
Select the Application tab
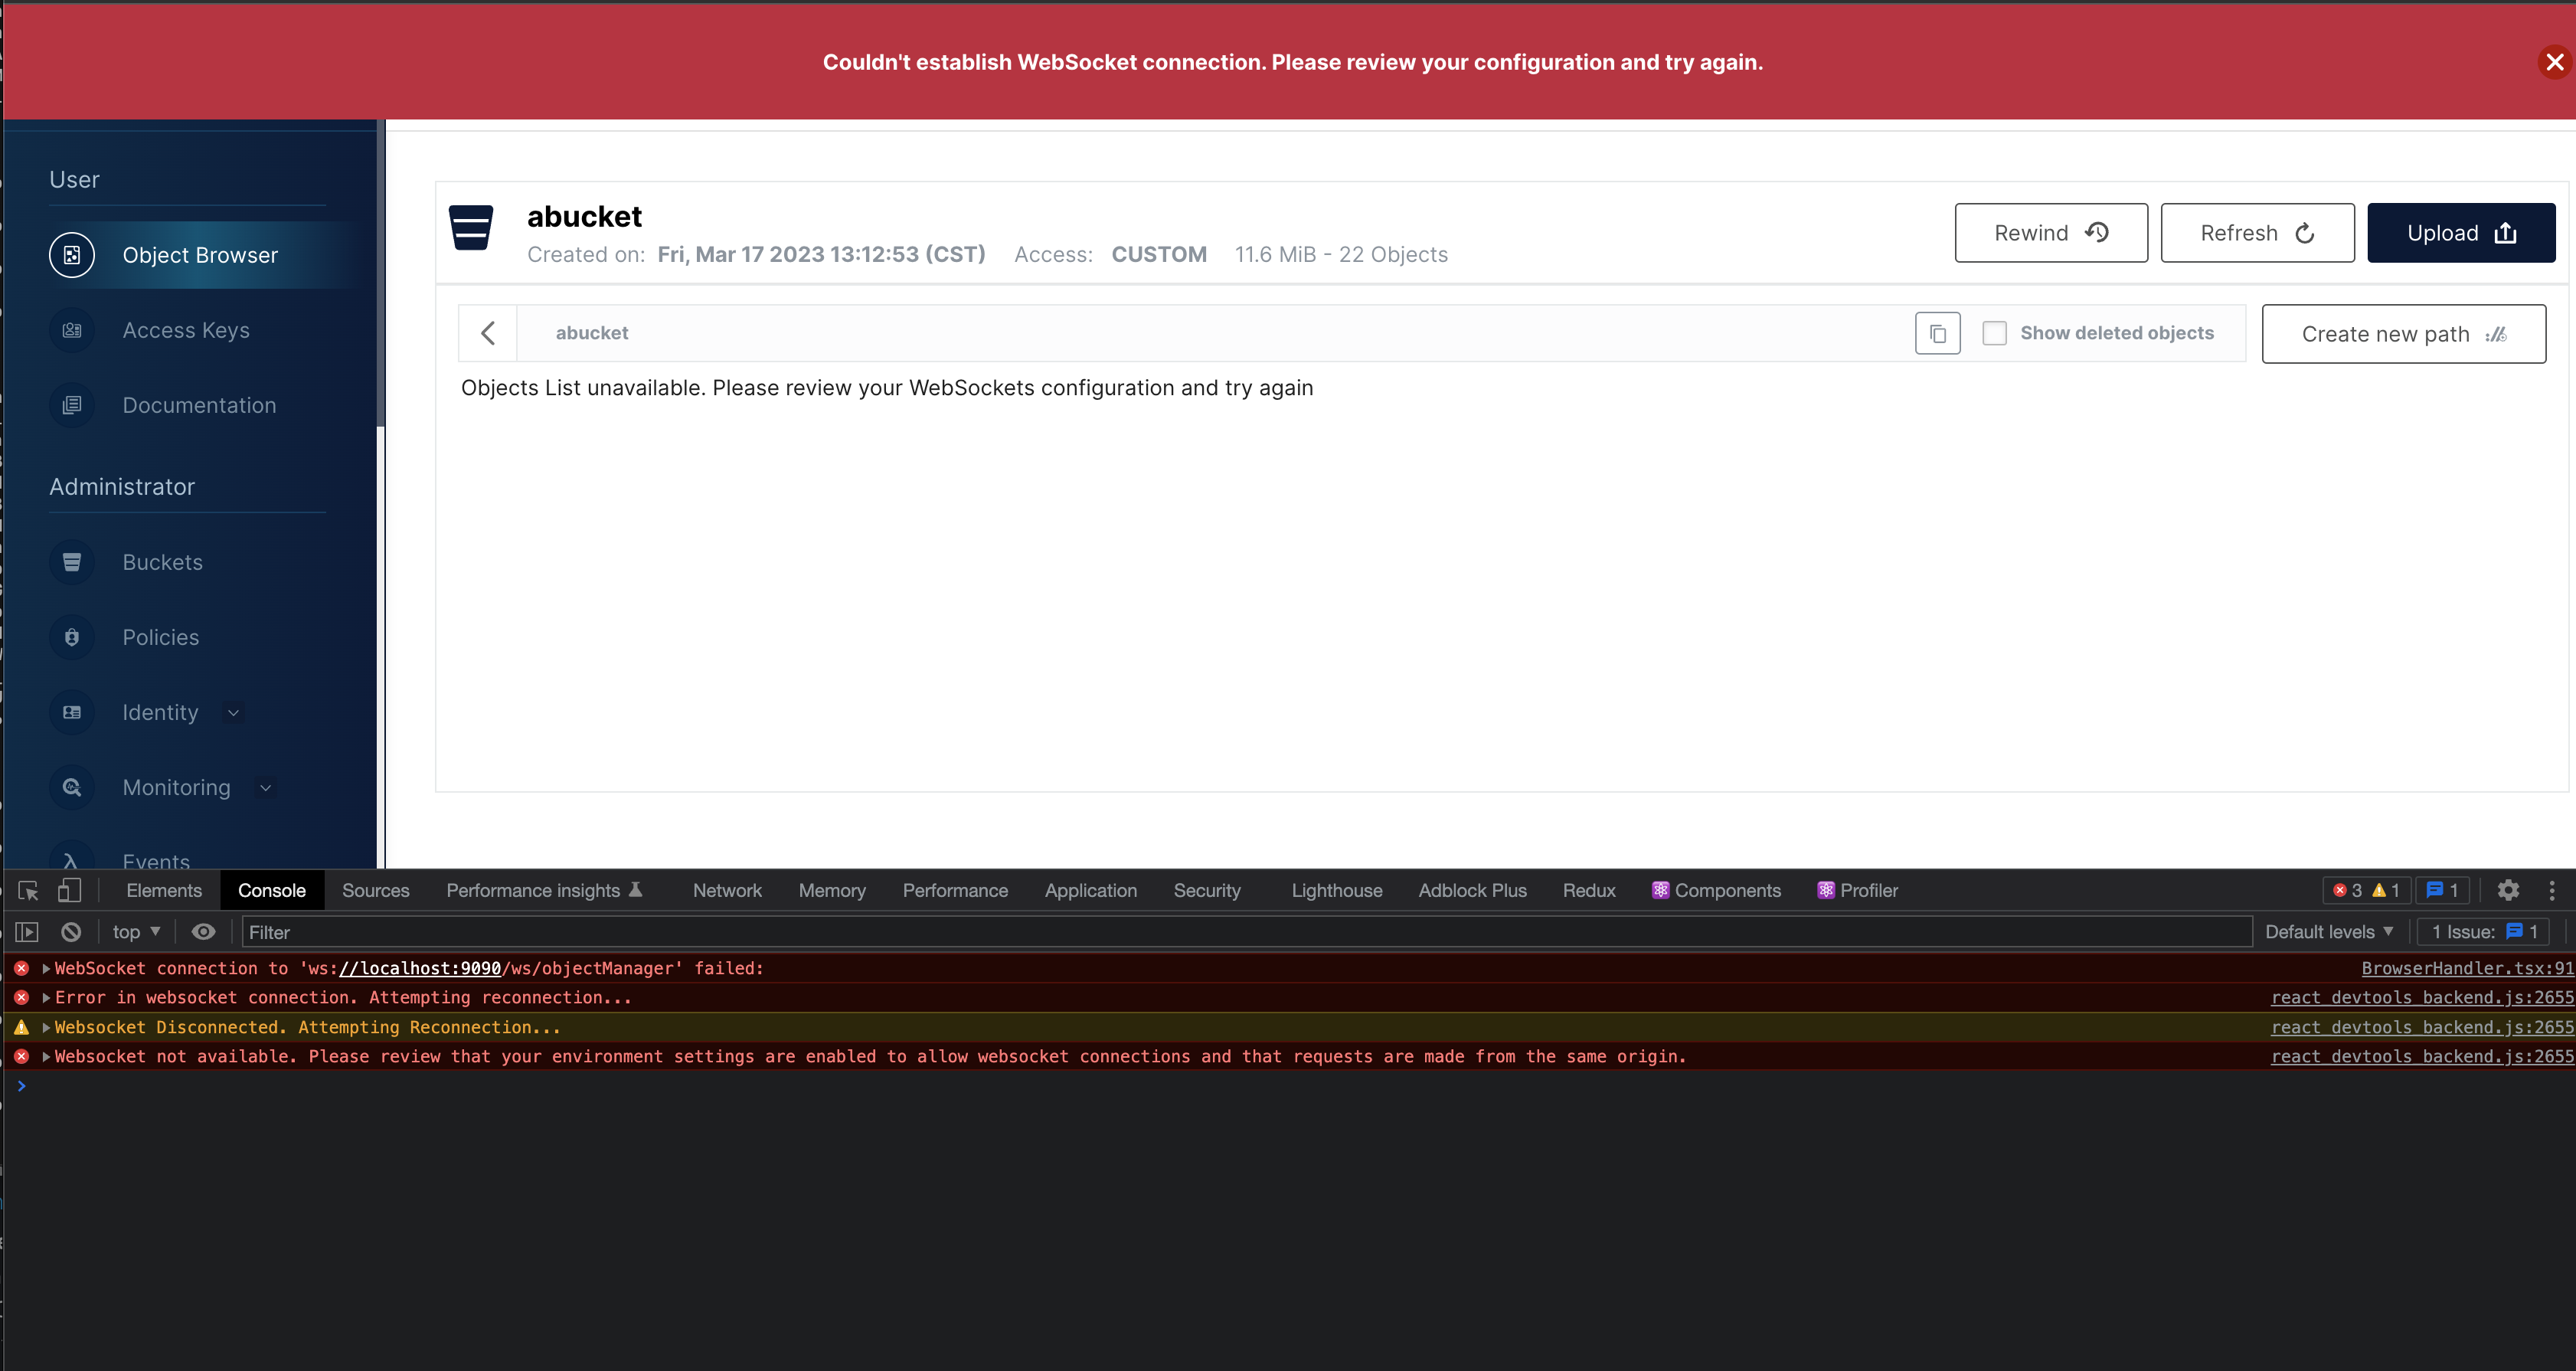[x=1091, y=890]
